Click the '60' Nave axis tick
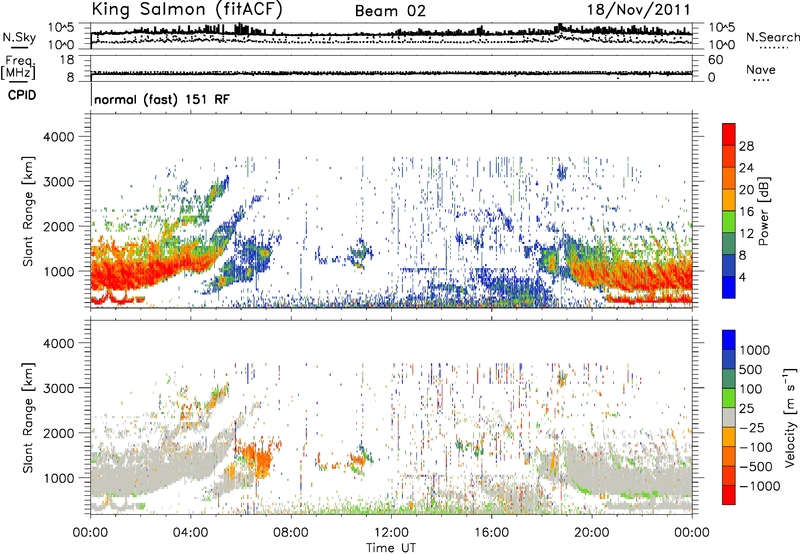 (715, 60)
